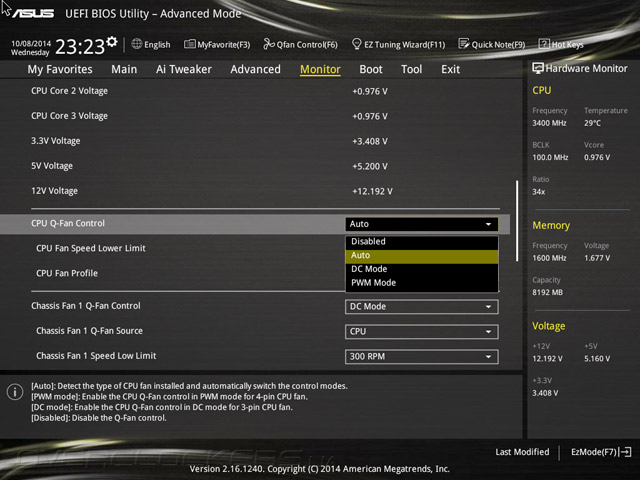This screenshot has height=480, width=640.
Task: Click the 23:23 clock display
Action: click(x=80, y=46)
